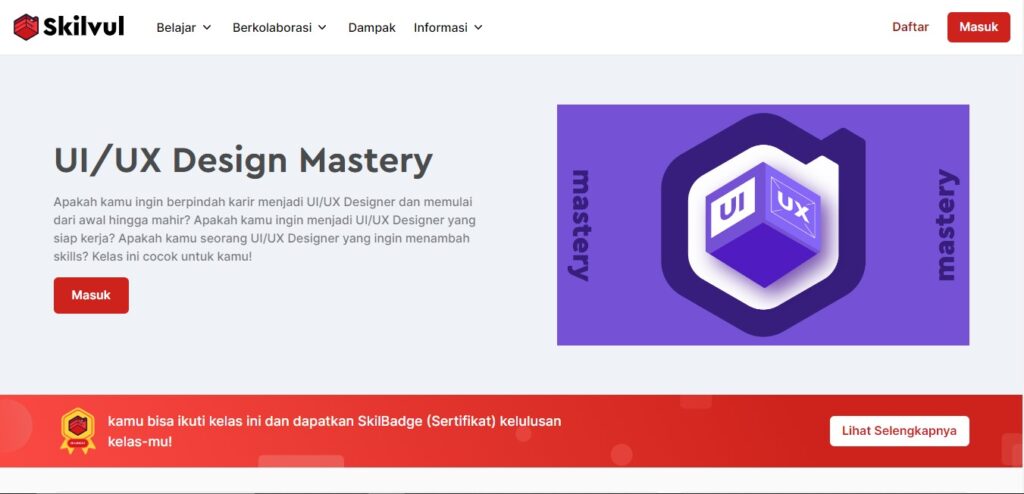The width and height of the screenshot is (1024, 494).
Task: Click the Masuk button below the course description
Action: point(91,295)
